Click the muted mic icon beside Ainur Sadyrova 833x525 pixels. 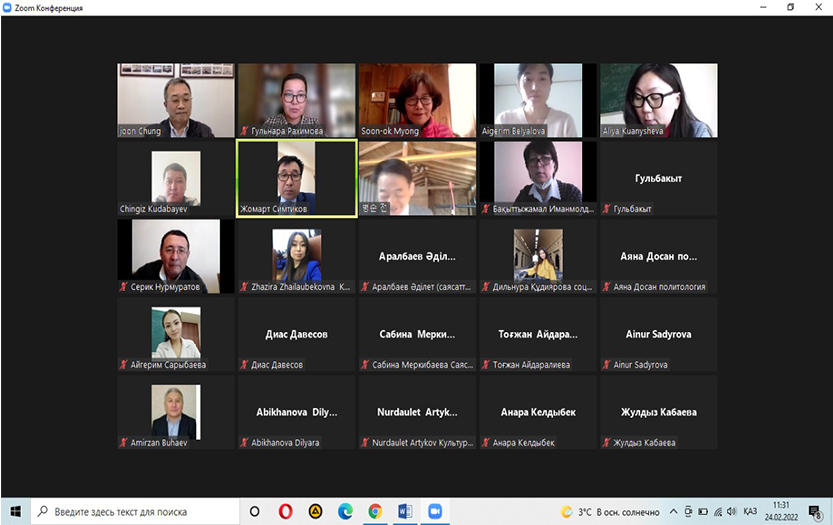[605, 365]
